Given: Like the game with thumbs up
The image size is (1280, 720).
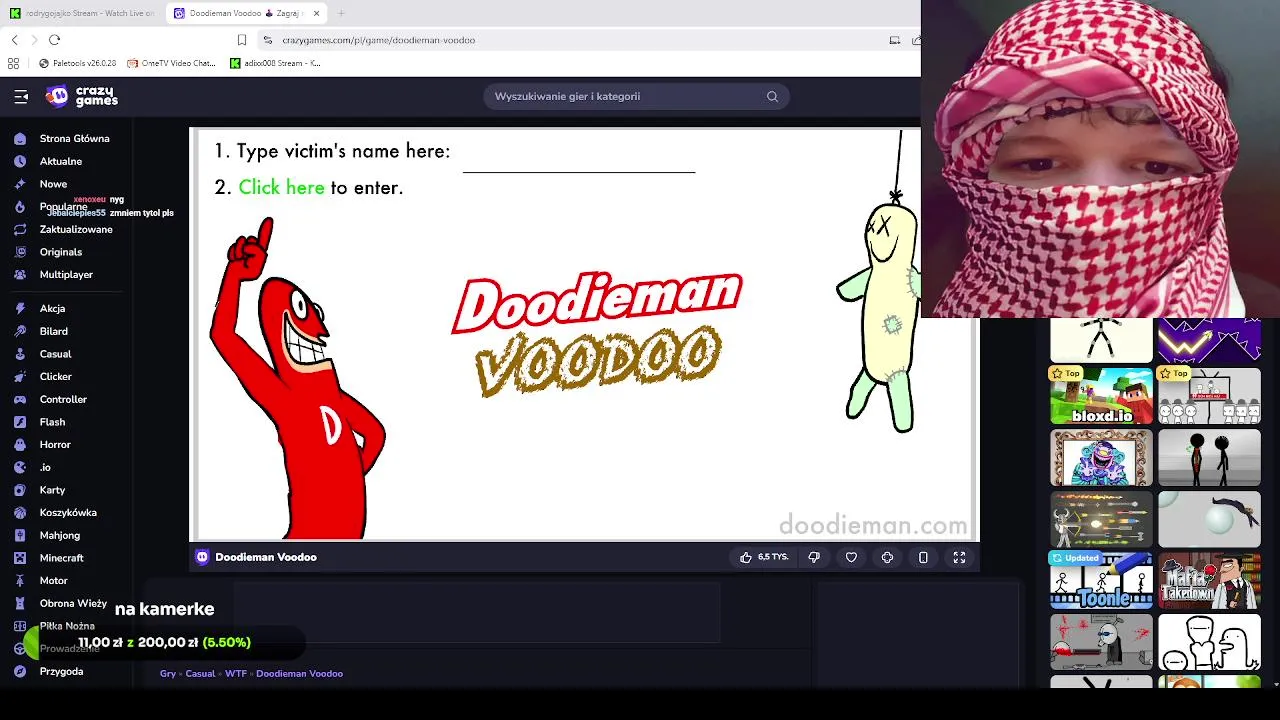Looking at the screenshot, I should 745,557.
